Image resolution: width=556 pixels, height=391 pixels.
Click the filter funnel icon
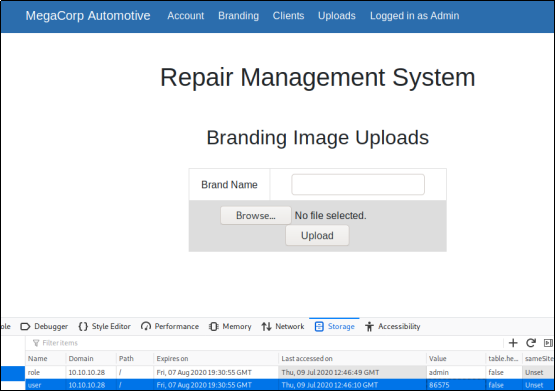36,343
